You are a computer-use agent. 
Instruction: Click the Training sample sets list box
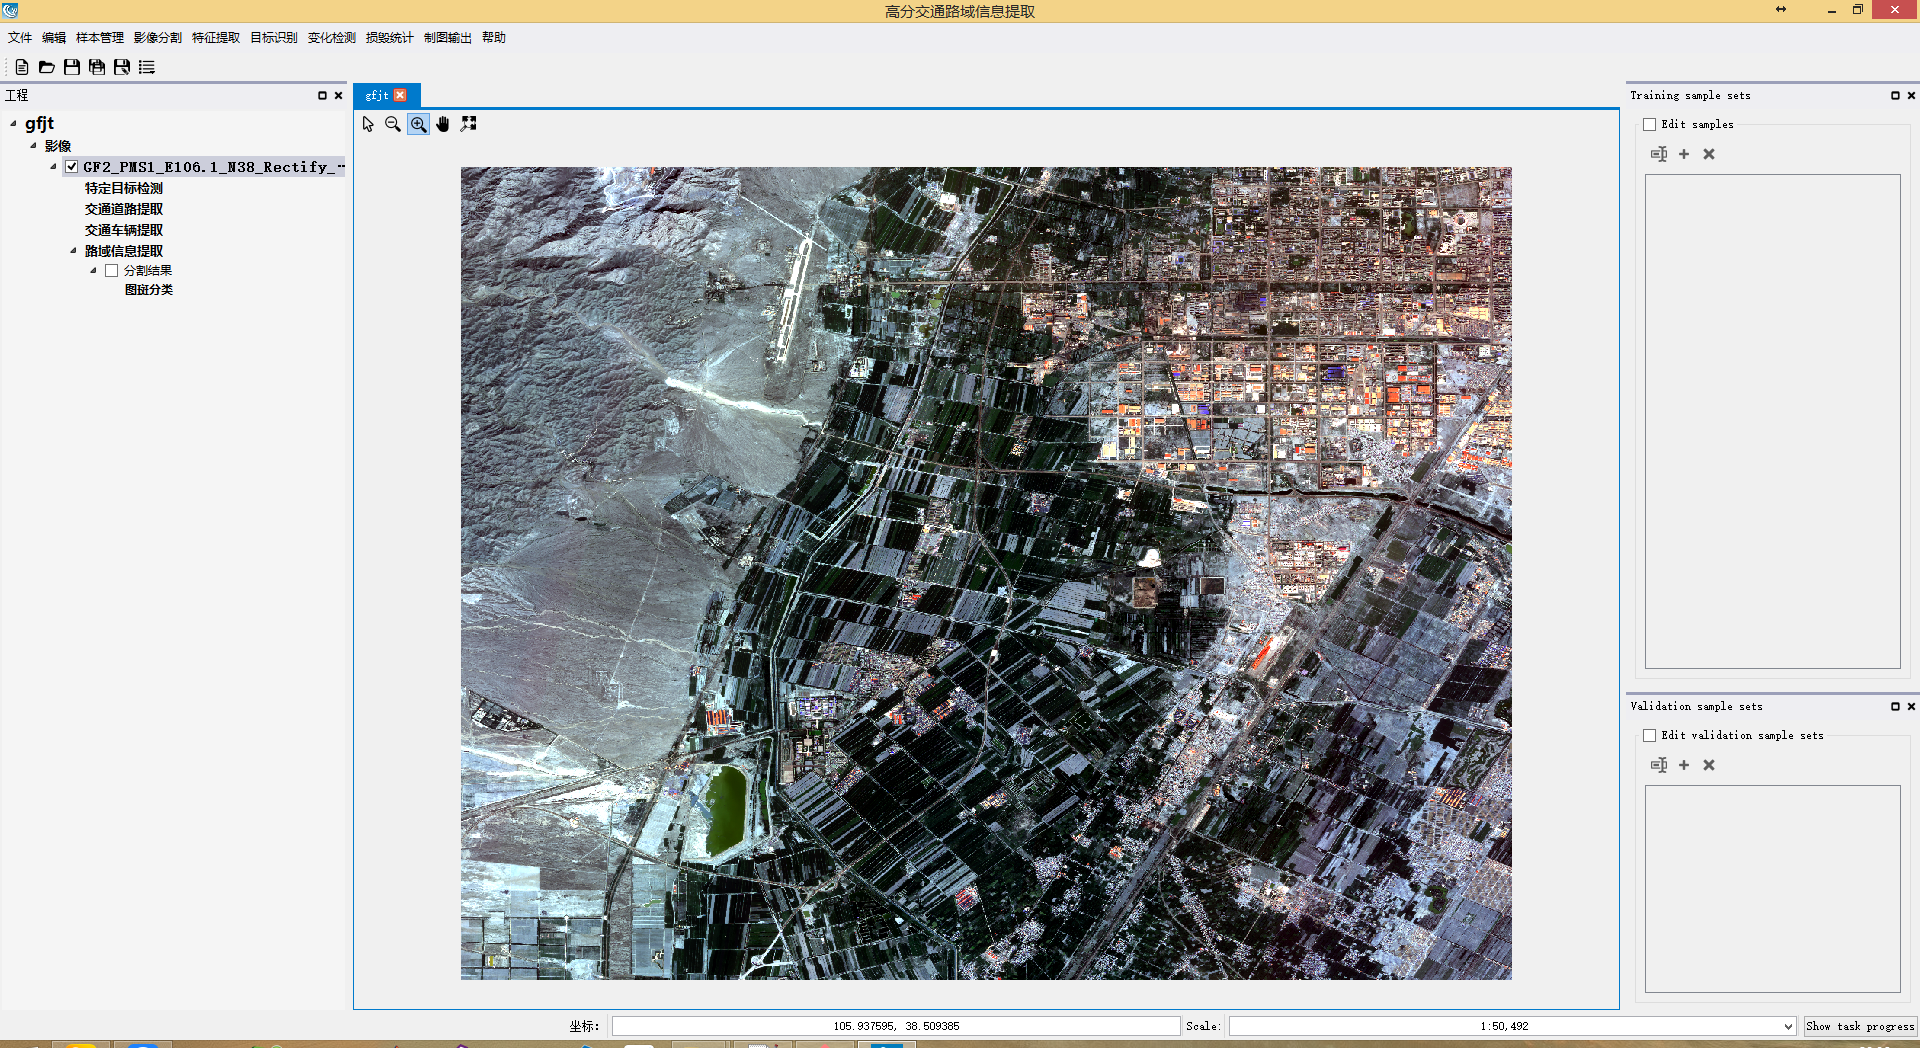point(1773,422)
